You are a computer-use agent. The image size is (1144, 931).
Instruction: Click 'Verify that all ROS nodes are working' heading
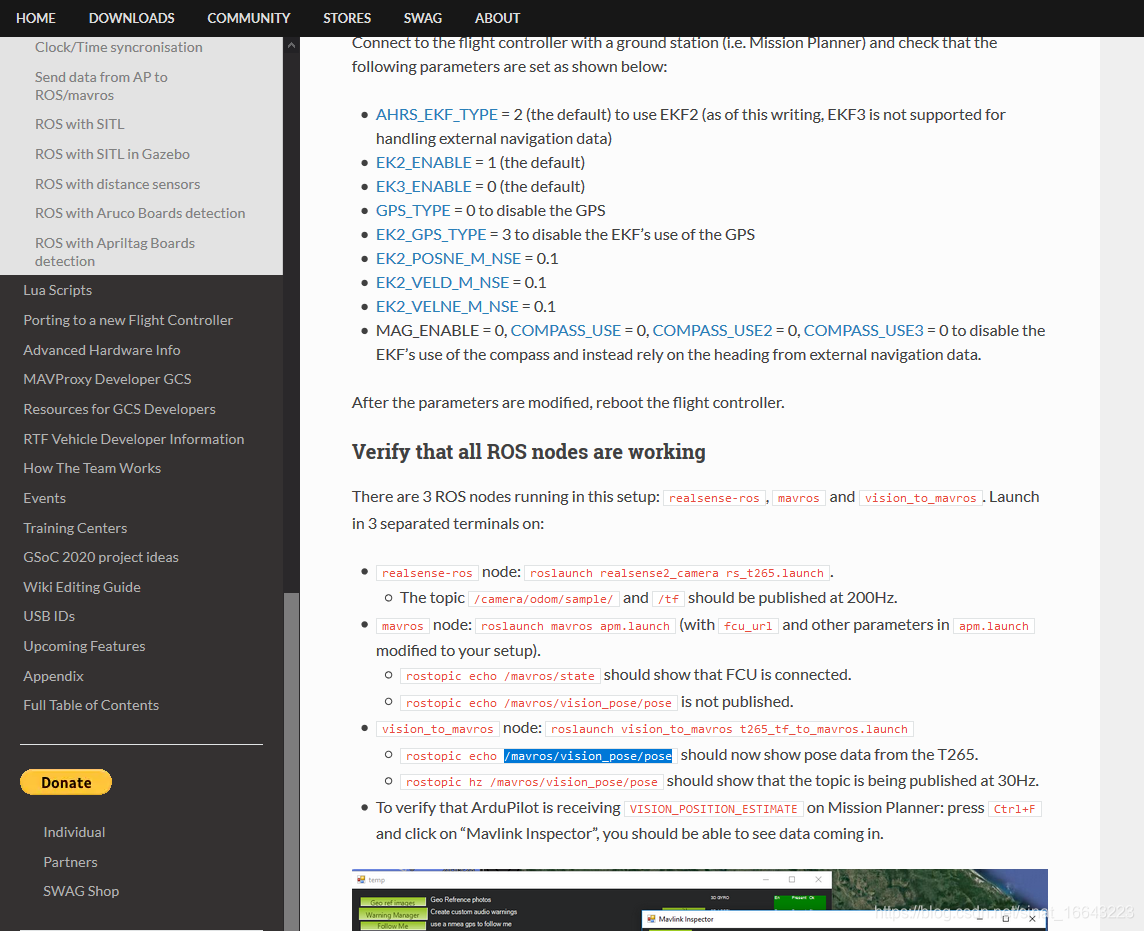click(528, 452)
